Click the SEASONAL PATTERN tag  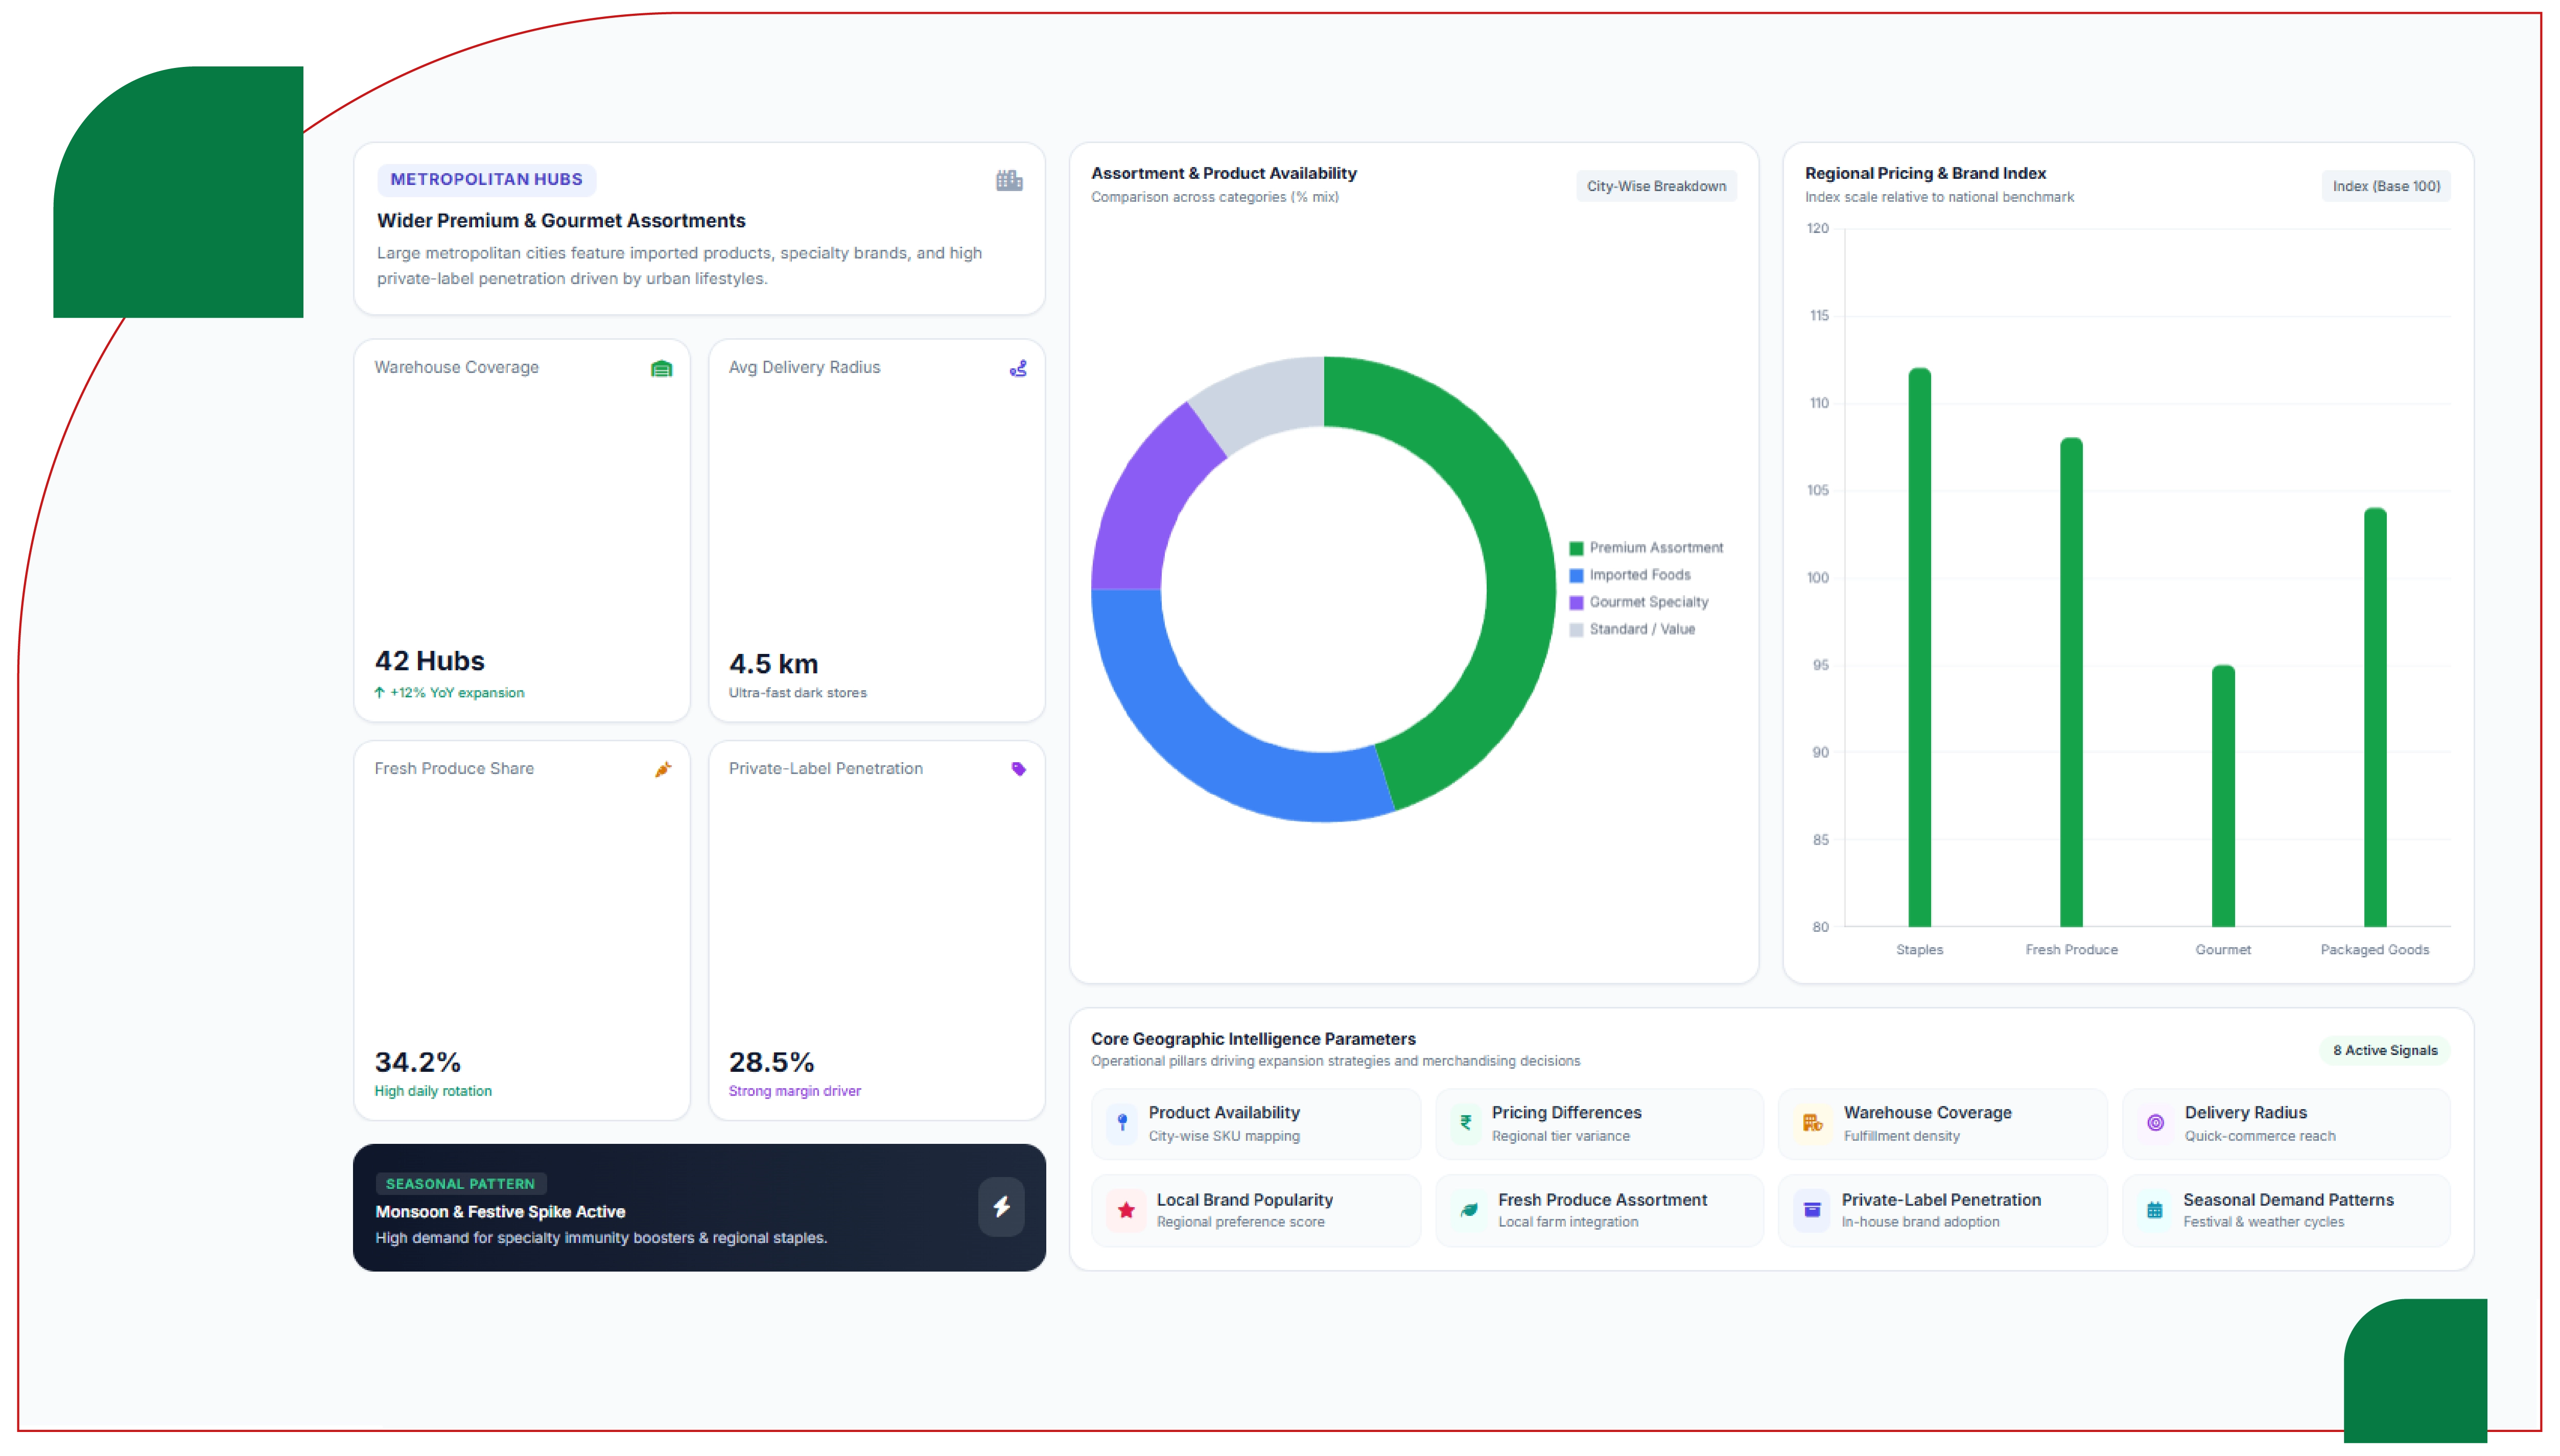460,1184
